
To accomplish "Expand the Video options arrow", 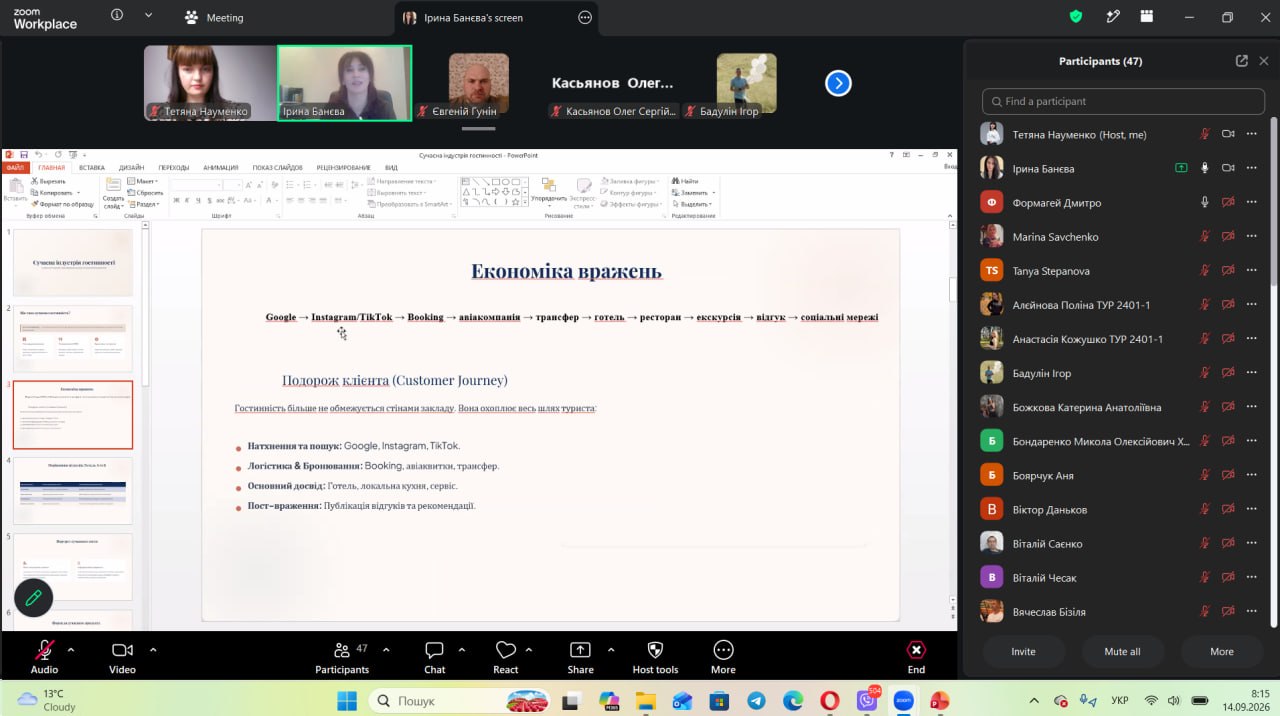I will pos(153,649).
